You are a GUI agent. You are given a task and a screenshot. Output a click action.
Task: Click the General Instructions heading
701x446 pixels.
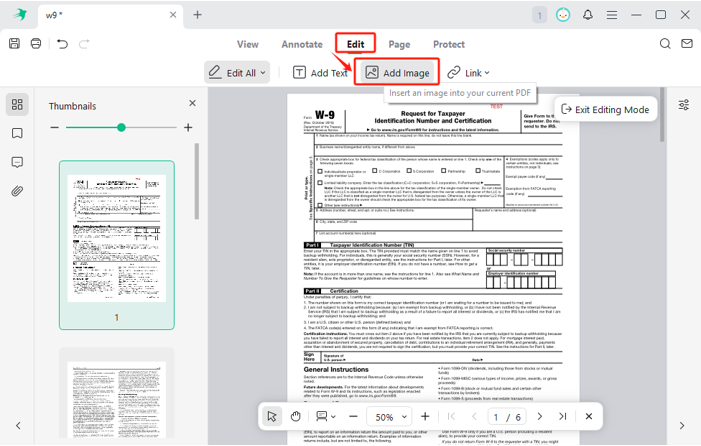(336, 370)
